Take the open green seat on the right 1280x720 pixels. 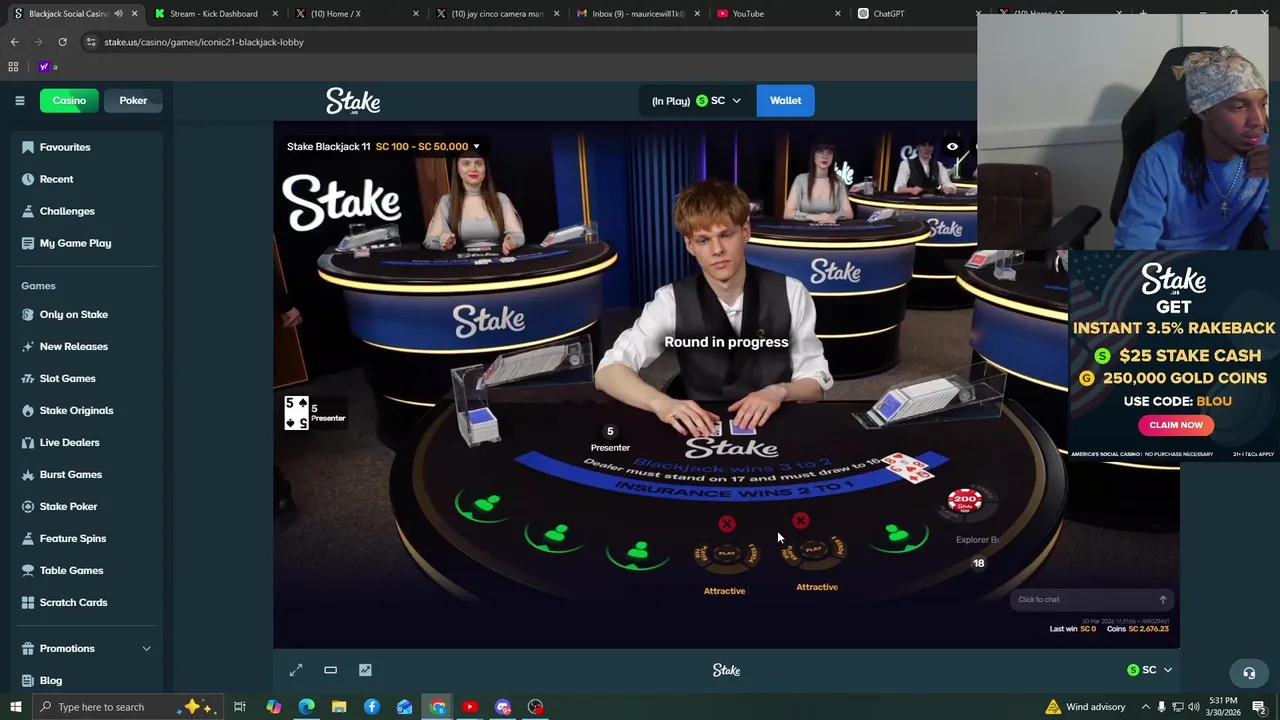(898, 536)
